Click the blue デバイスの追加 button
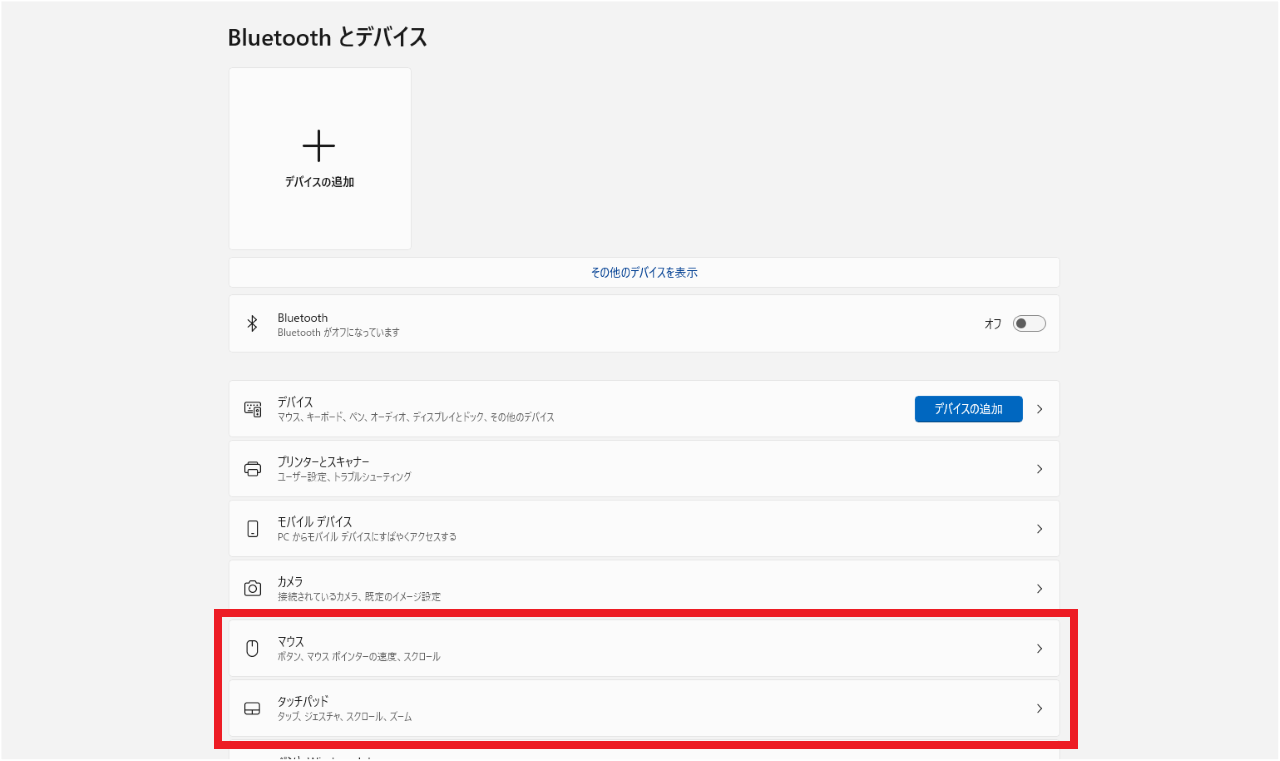The image size is (1280, 761). pyautogui.click(x=968, y=409)
